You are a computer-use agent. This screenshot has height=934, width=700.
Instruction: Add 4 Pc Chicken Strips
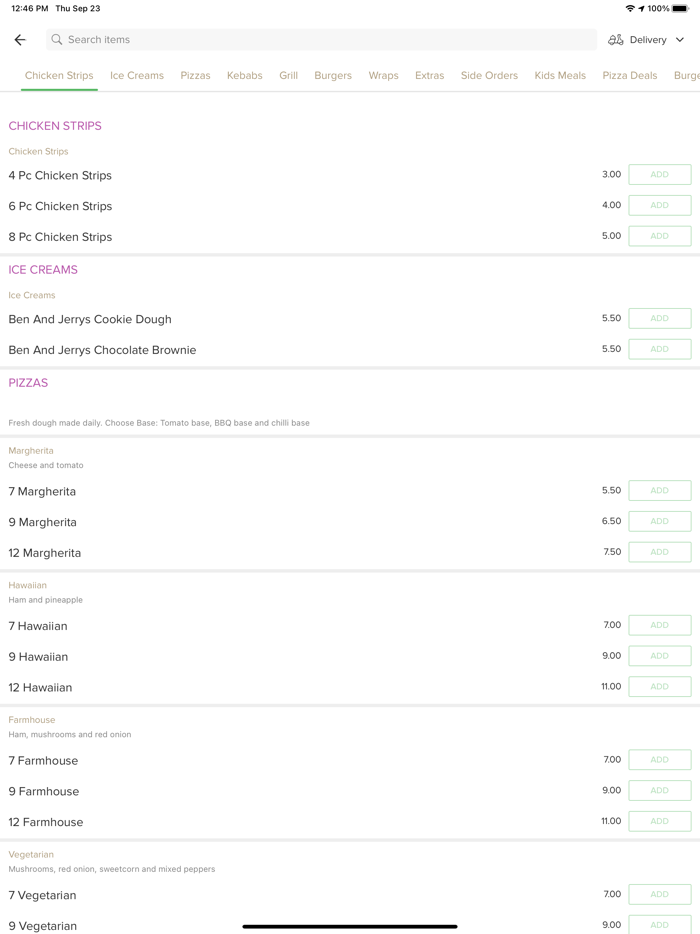point(659,175)
